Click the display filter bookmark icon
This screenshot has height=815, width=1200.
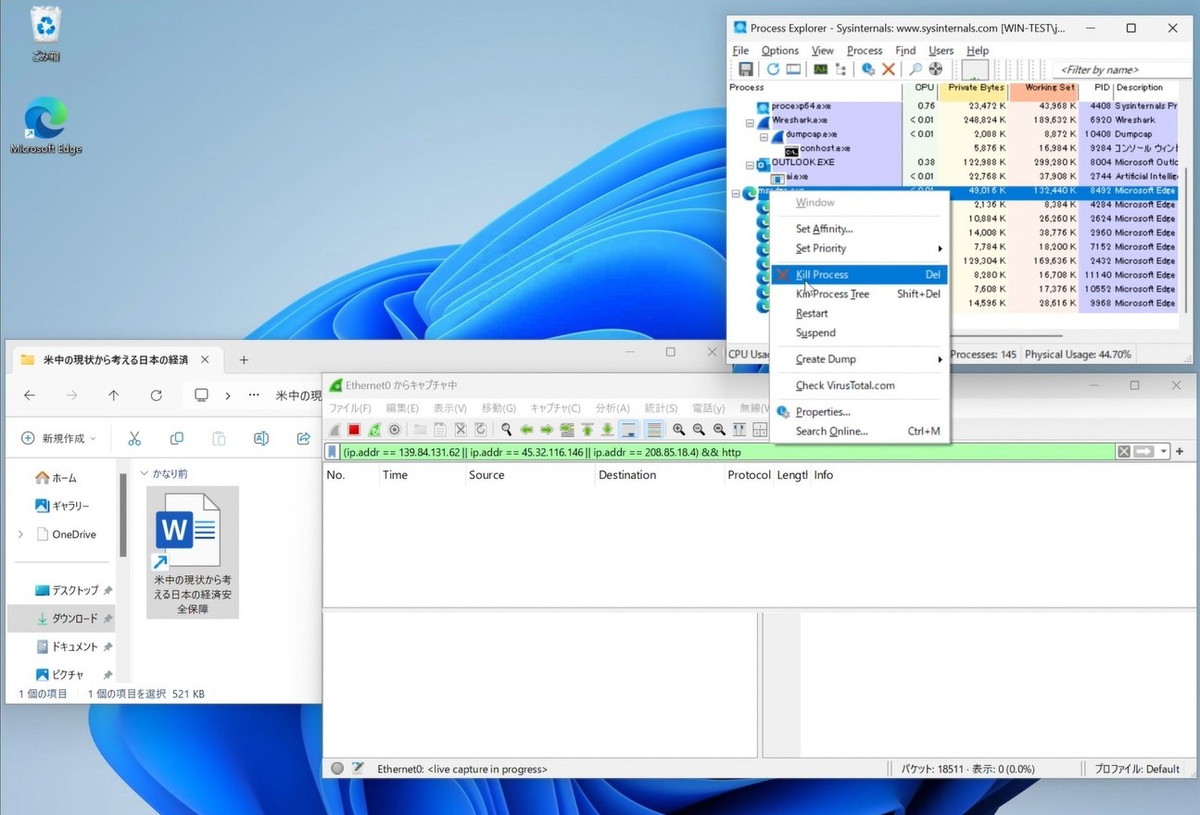point(332,452)
